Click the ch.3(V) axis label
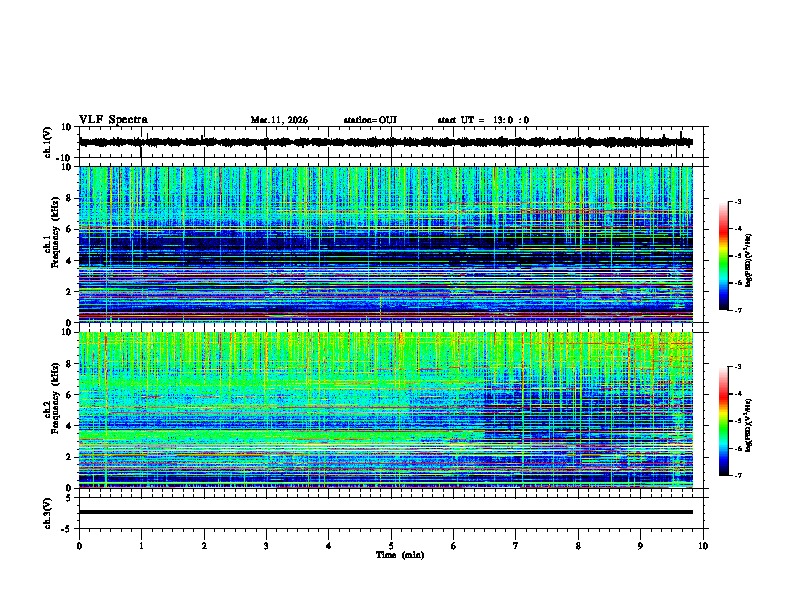 [x=48, y=513]
